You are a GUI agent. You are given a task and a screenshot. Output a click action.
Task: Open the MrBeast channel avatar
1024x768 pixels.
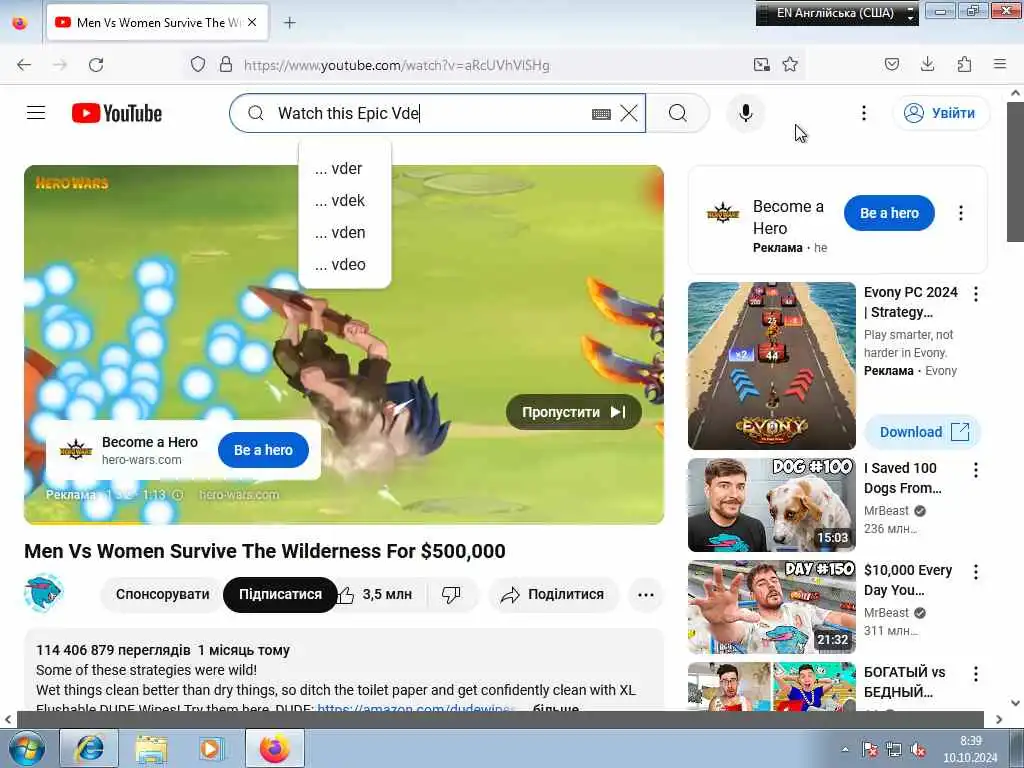44,593
